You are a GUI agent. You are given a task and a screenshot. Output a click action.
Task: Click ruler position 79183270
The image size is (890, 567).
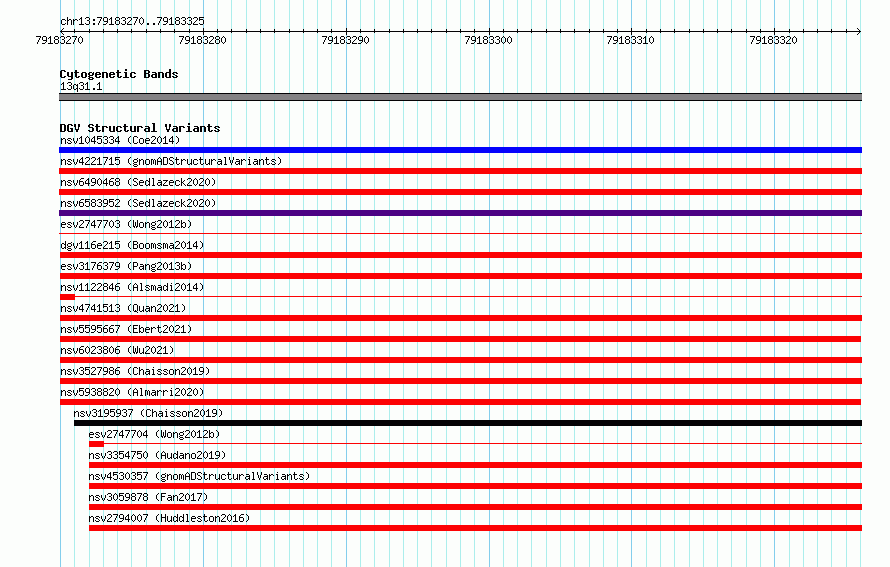point(60,40)
